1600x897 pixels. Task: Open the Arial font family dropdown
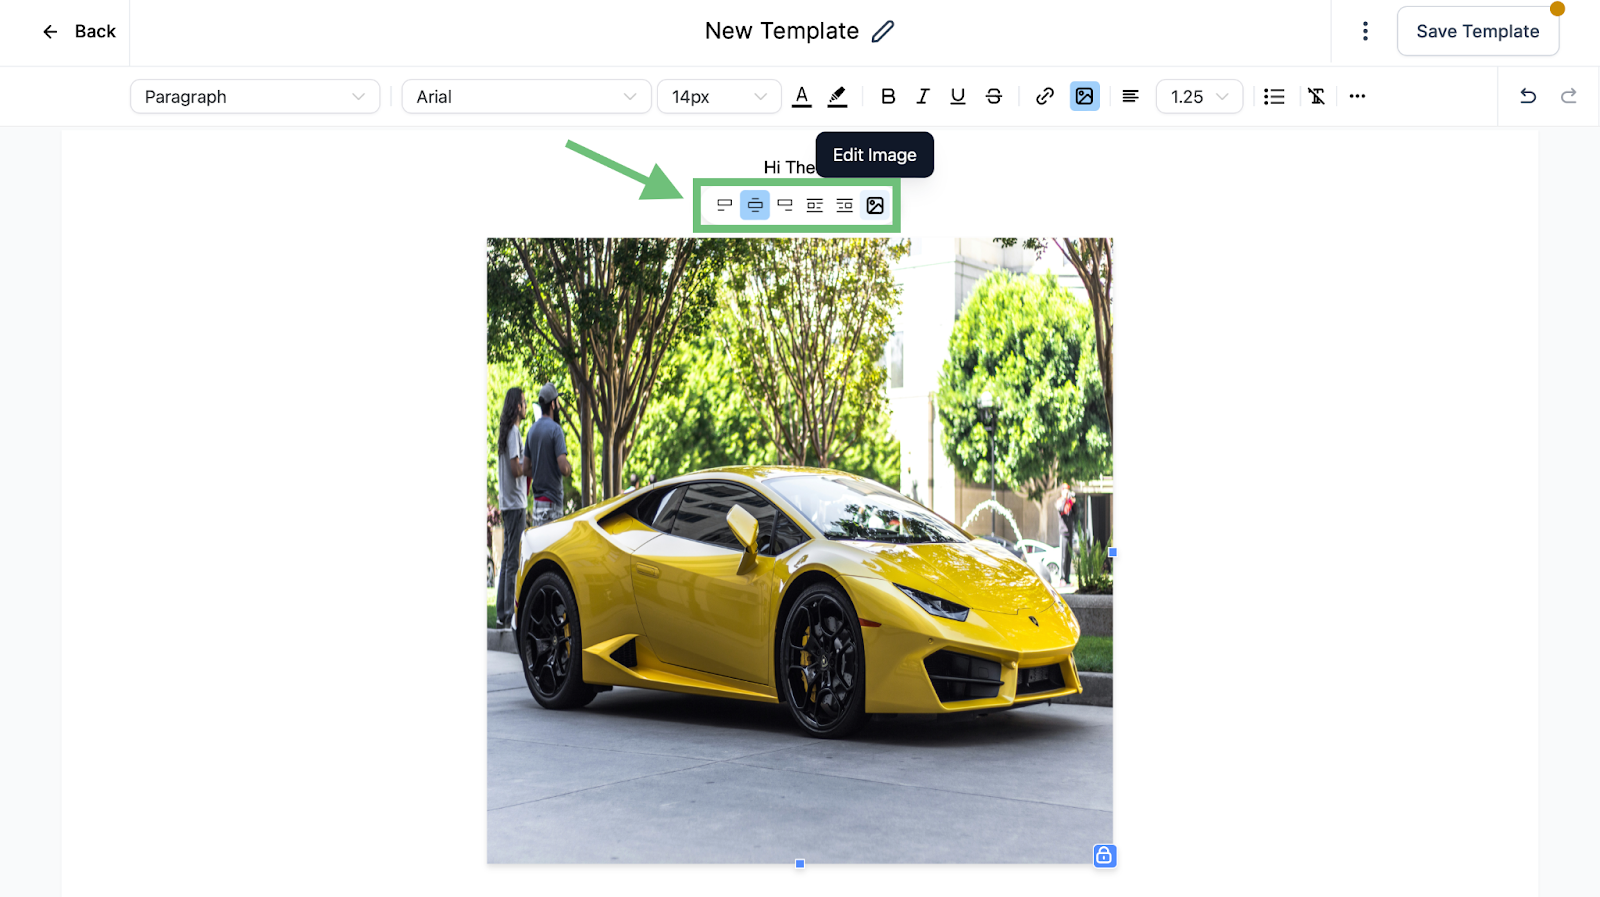(526, 97)
